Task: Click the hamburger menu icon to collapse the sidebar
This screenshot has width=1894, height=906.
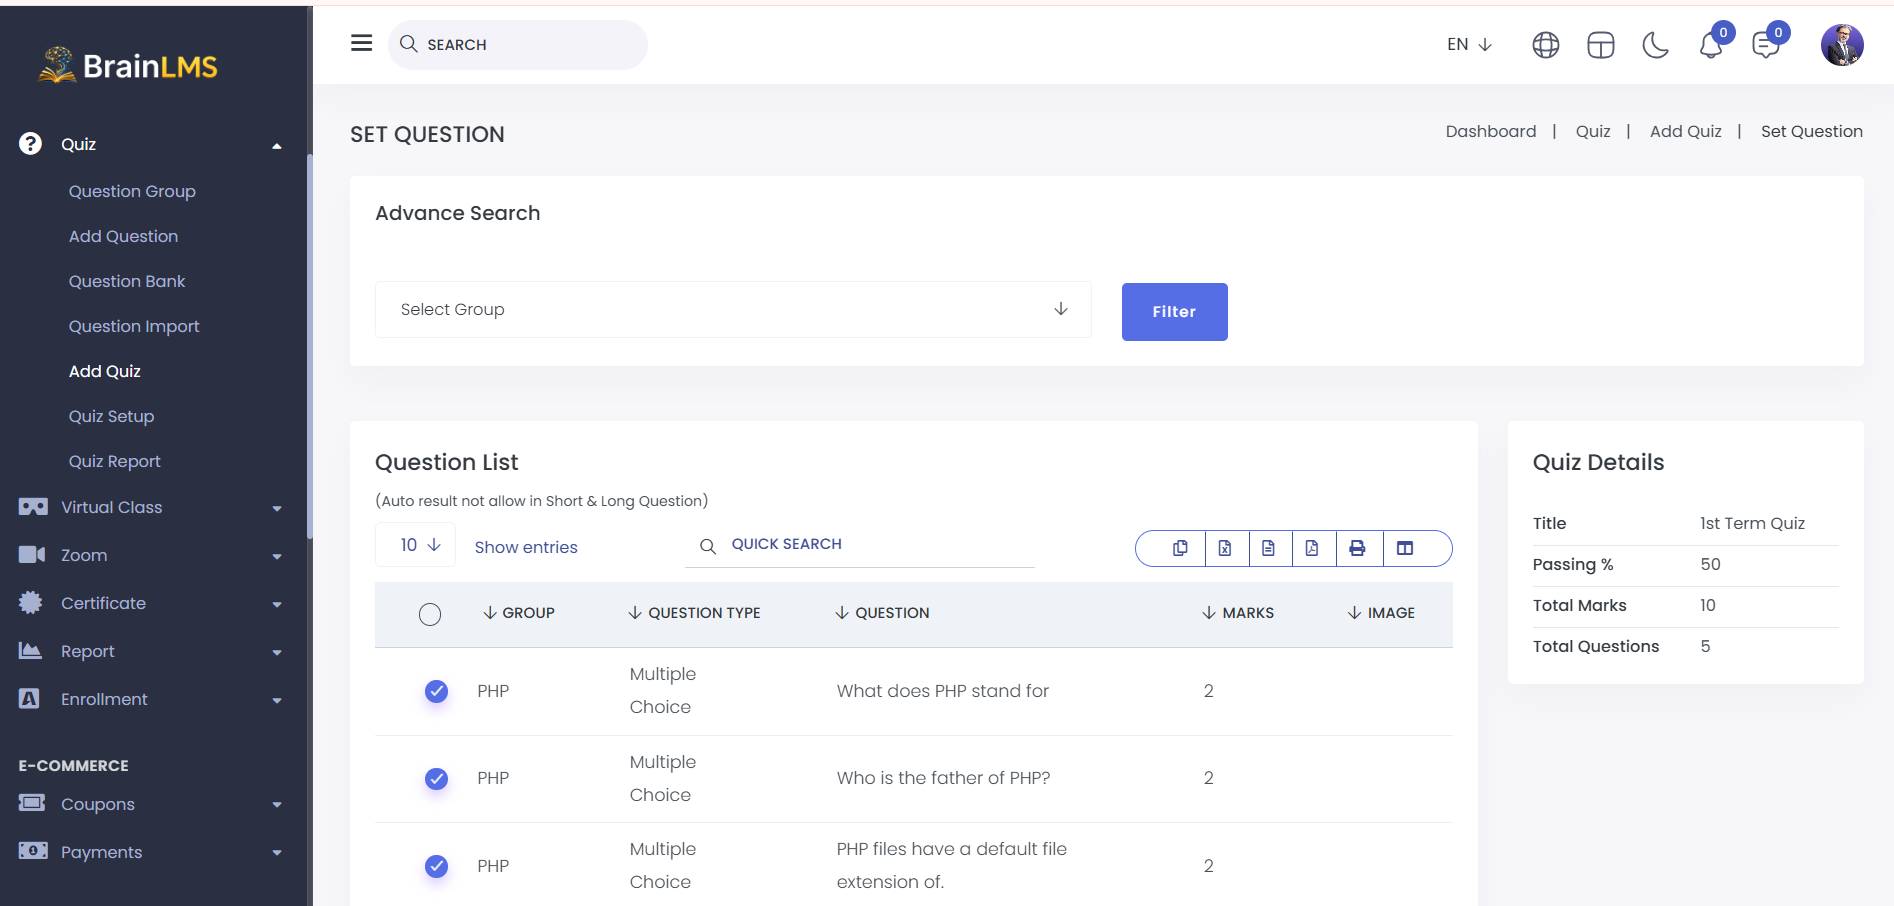Action: pos(361,43)
